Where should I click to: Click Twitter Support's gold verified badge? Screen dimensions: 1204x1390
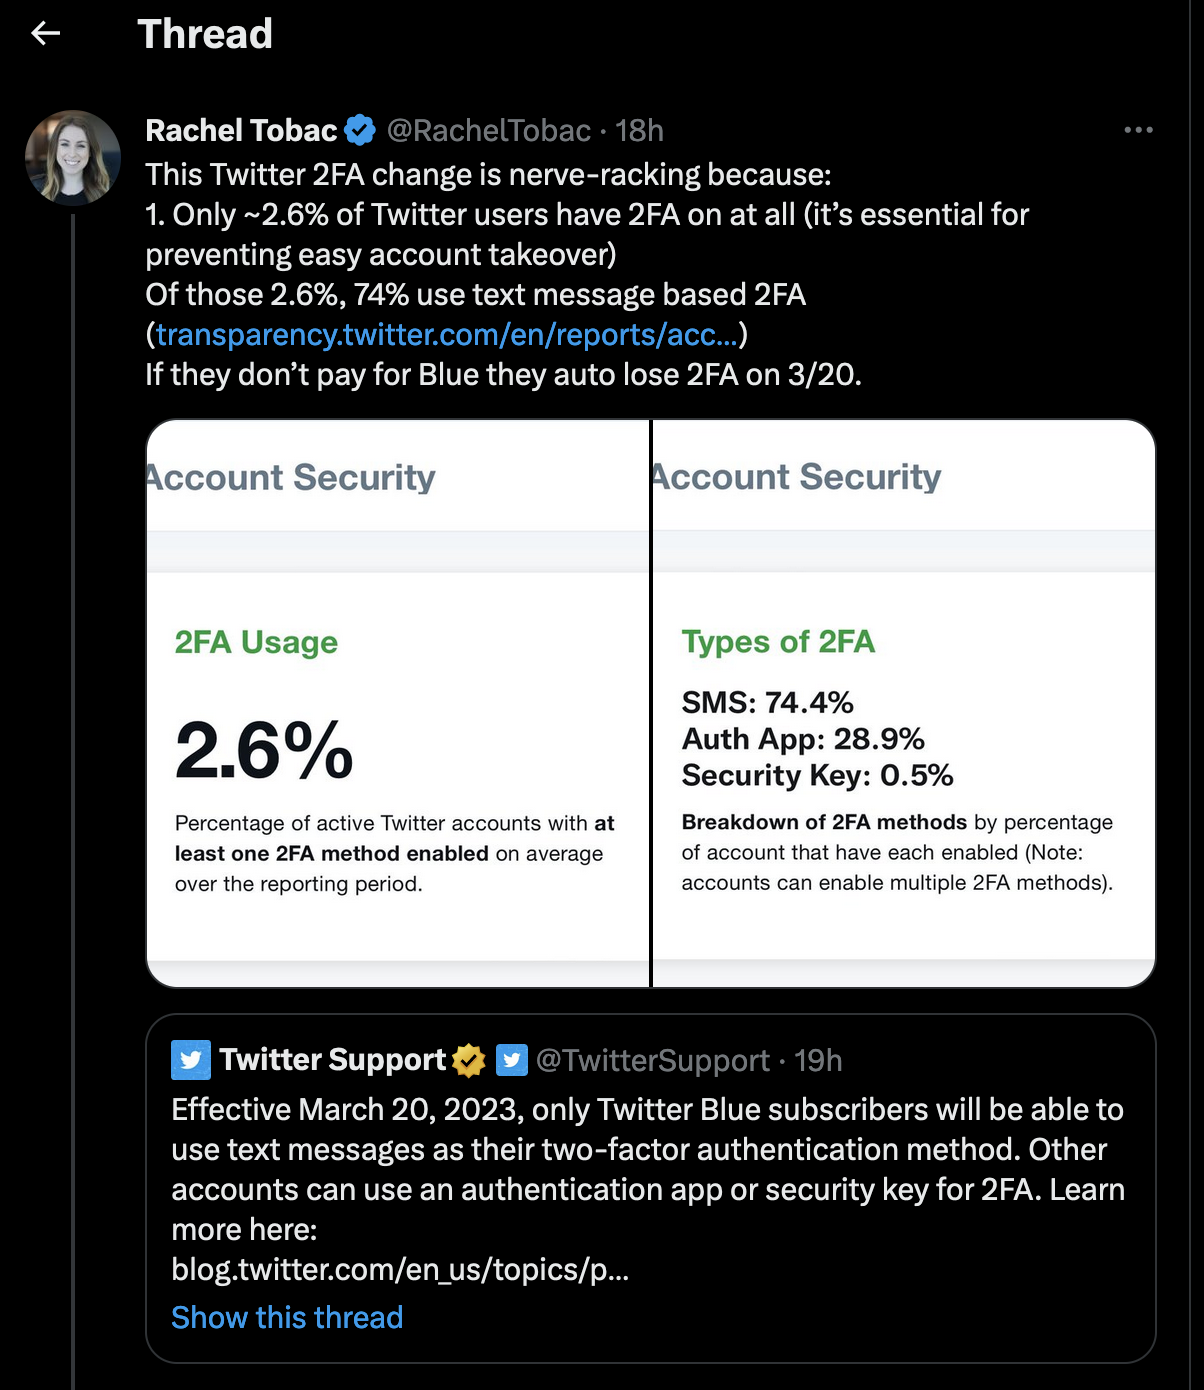pos(469,1060)
